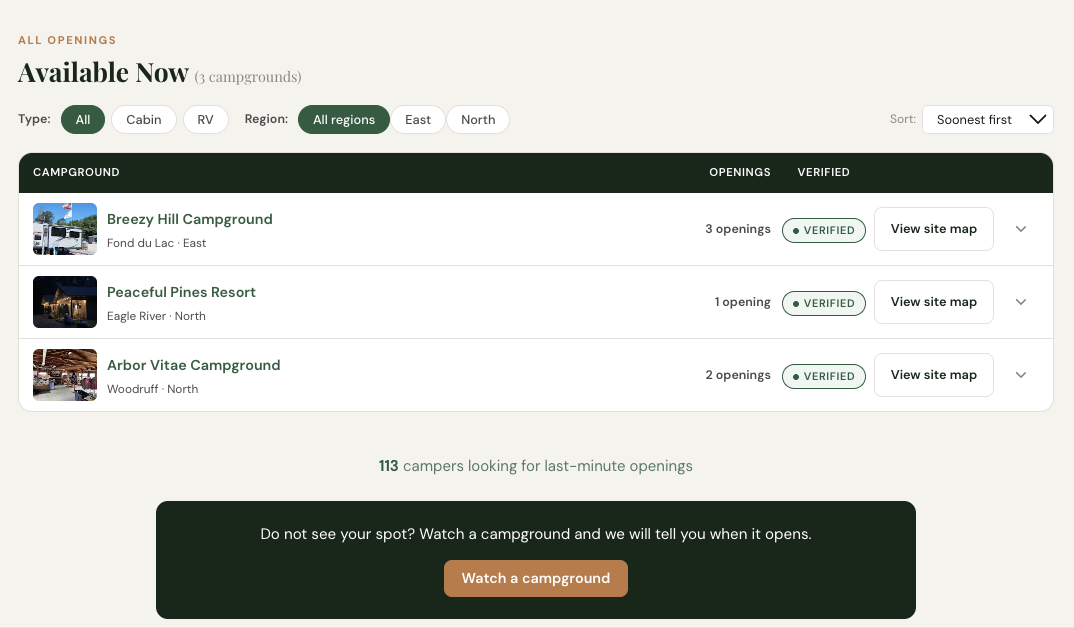
Task: Open the Arbor Vitae Campground link
Action: click(194, 365)
